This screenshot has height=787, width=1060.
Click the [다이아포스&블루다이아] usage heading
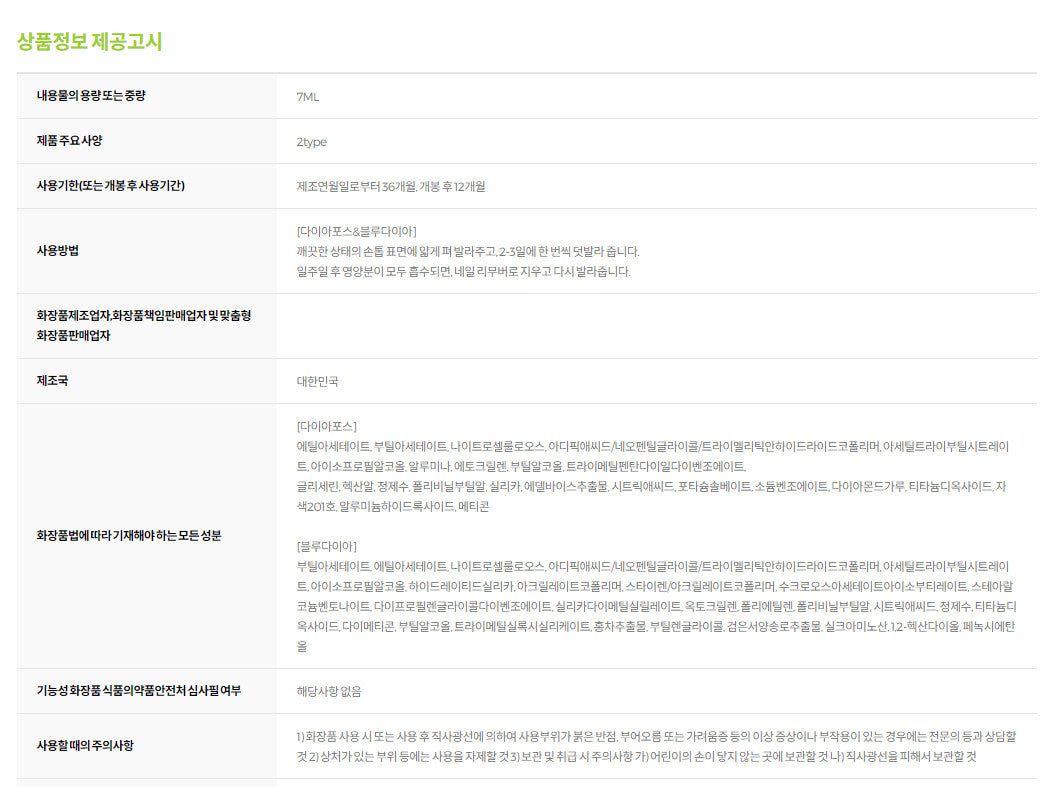pyautogui.click(x=357, y=231)
